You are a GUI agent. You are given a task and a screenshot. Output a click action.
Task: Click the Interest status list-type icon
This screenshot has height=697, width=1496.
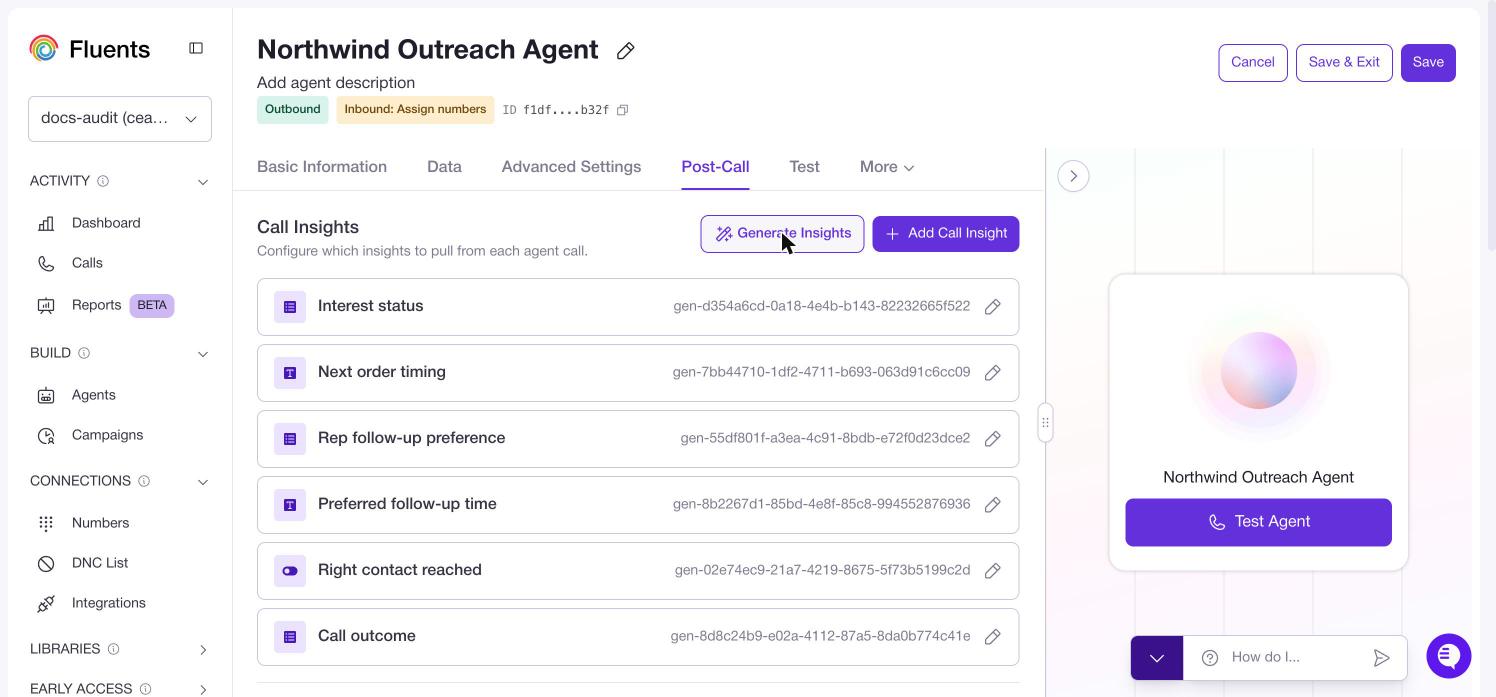(x=290, y=307)
